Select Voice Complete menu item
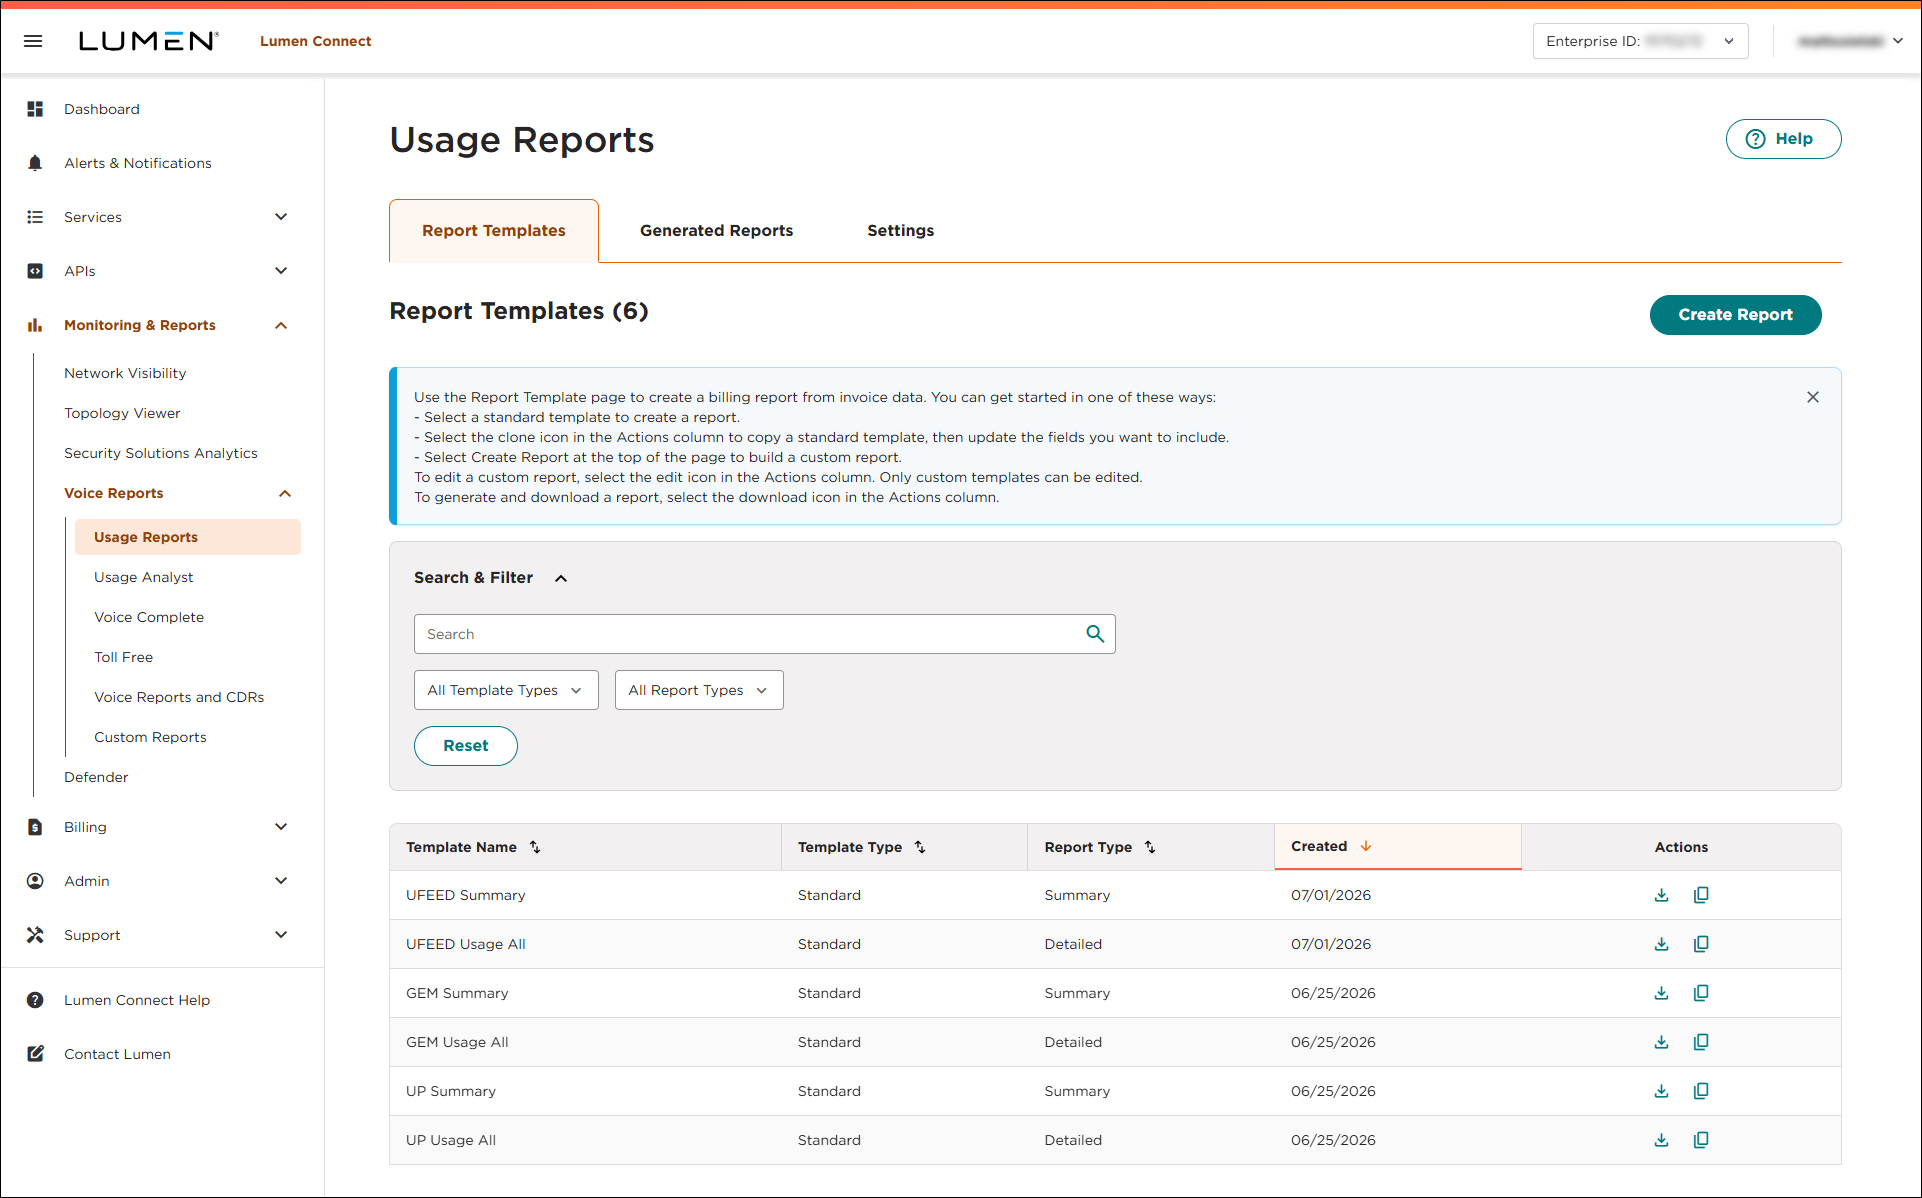Screen dimensions: 1922x1198 pos(149,617)
